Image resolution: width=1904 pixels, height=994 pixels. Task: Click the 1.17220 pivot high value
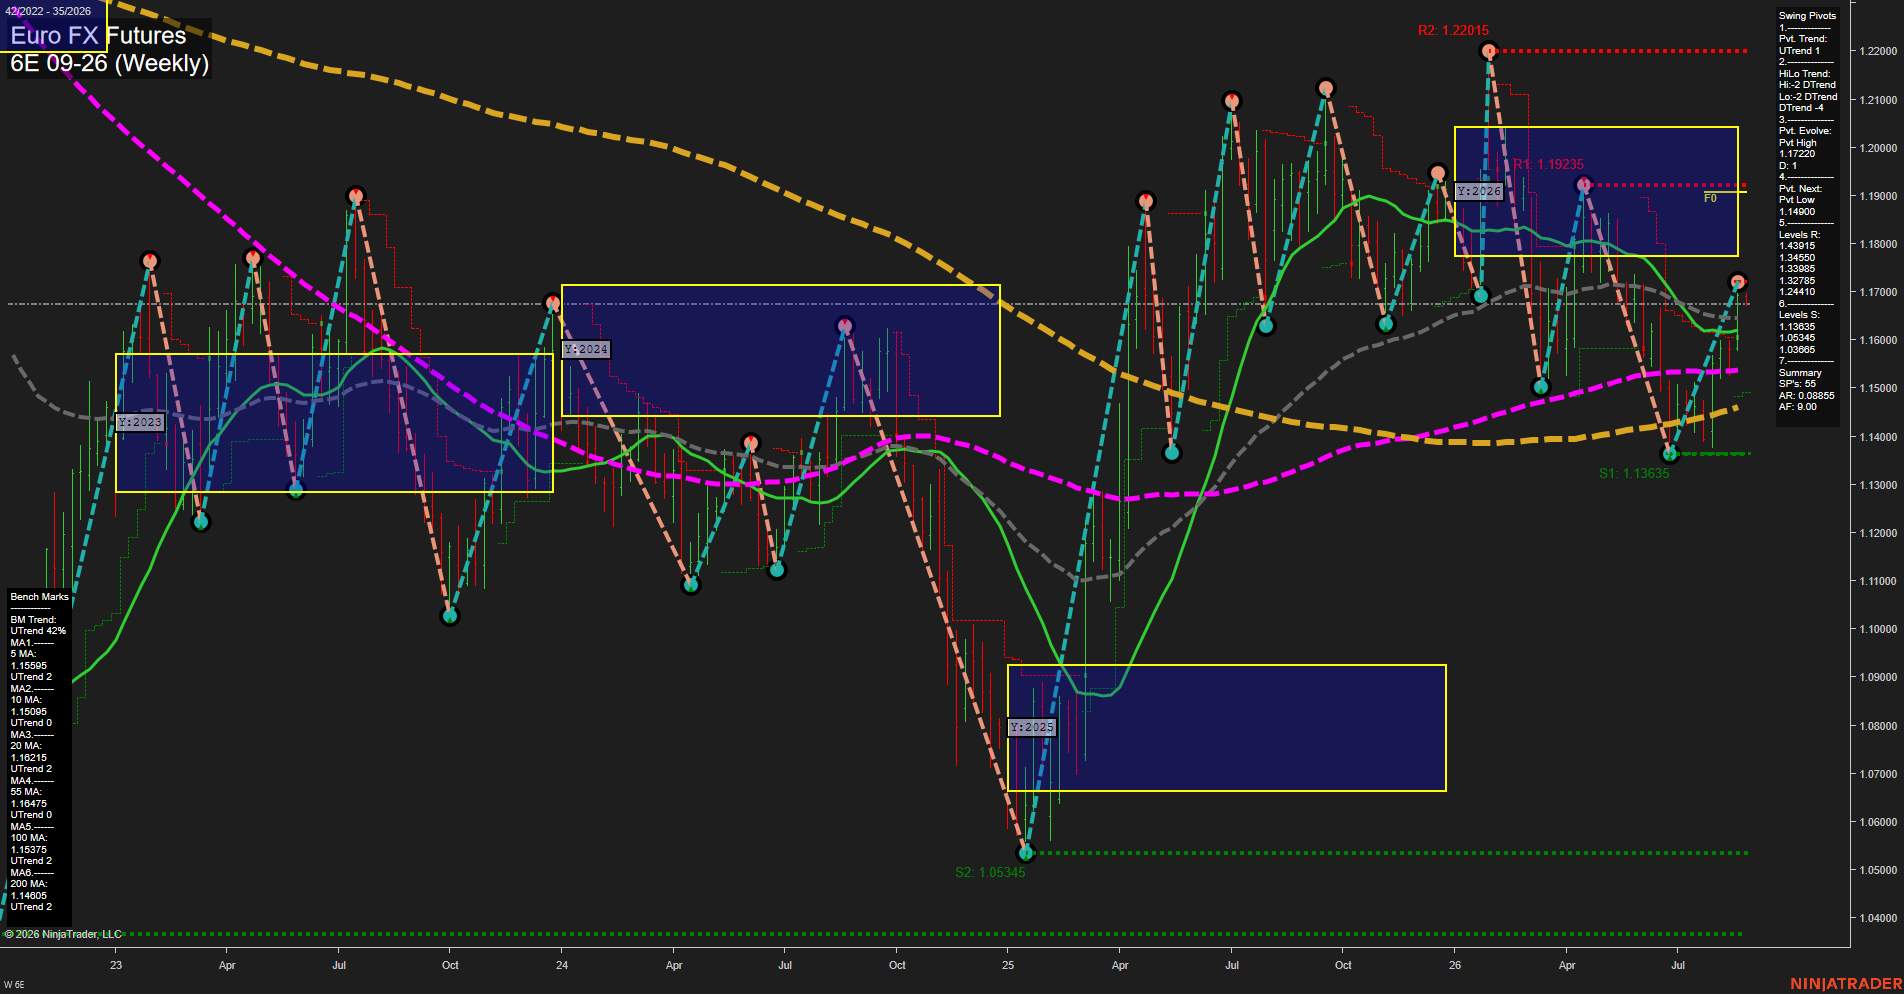point(1797,154)
